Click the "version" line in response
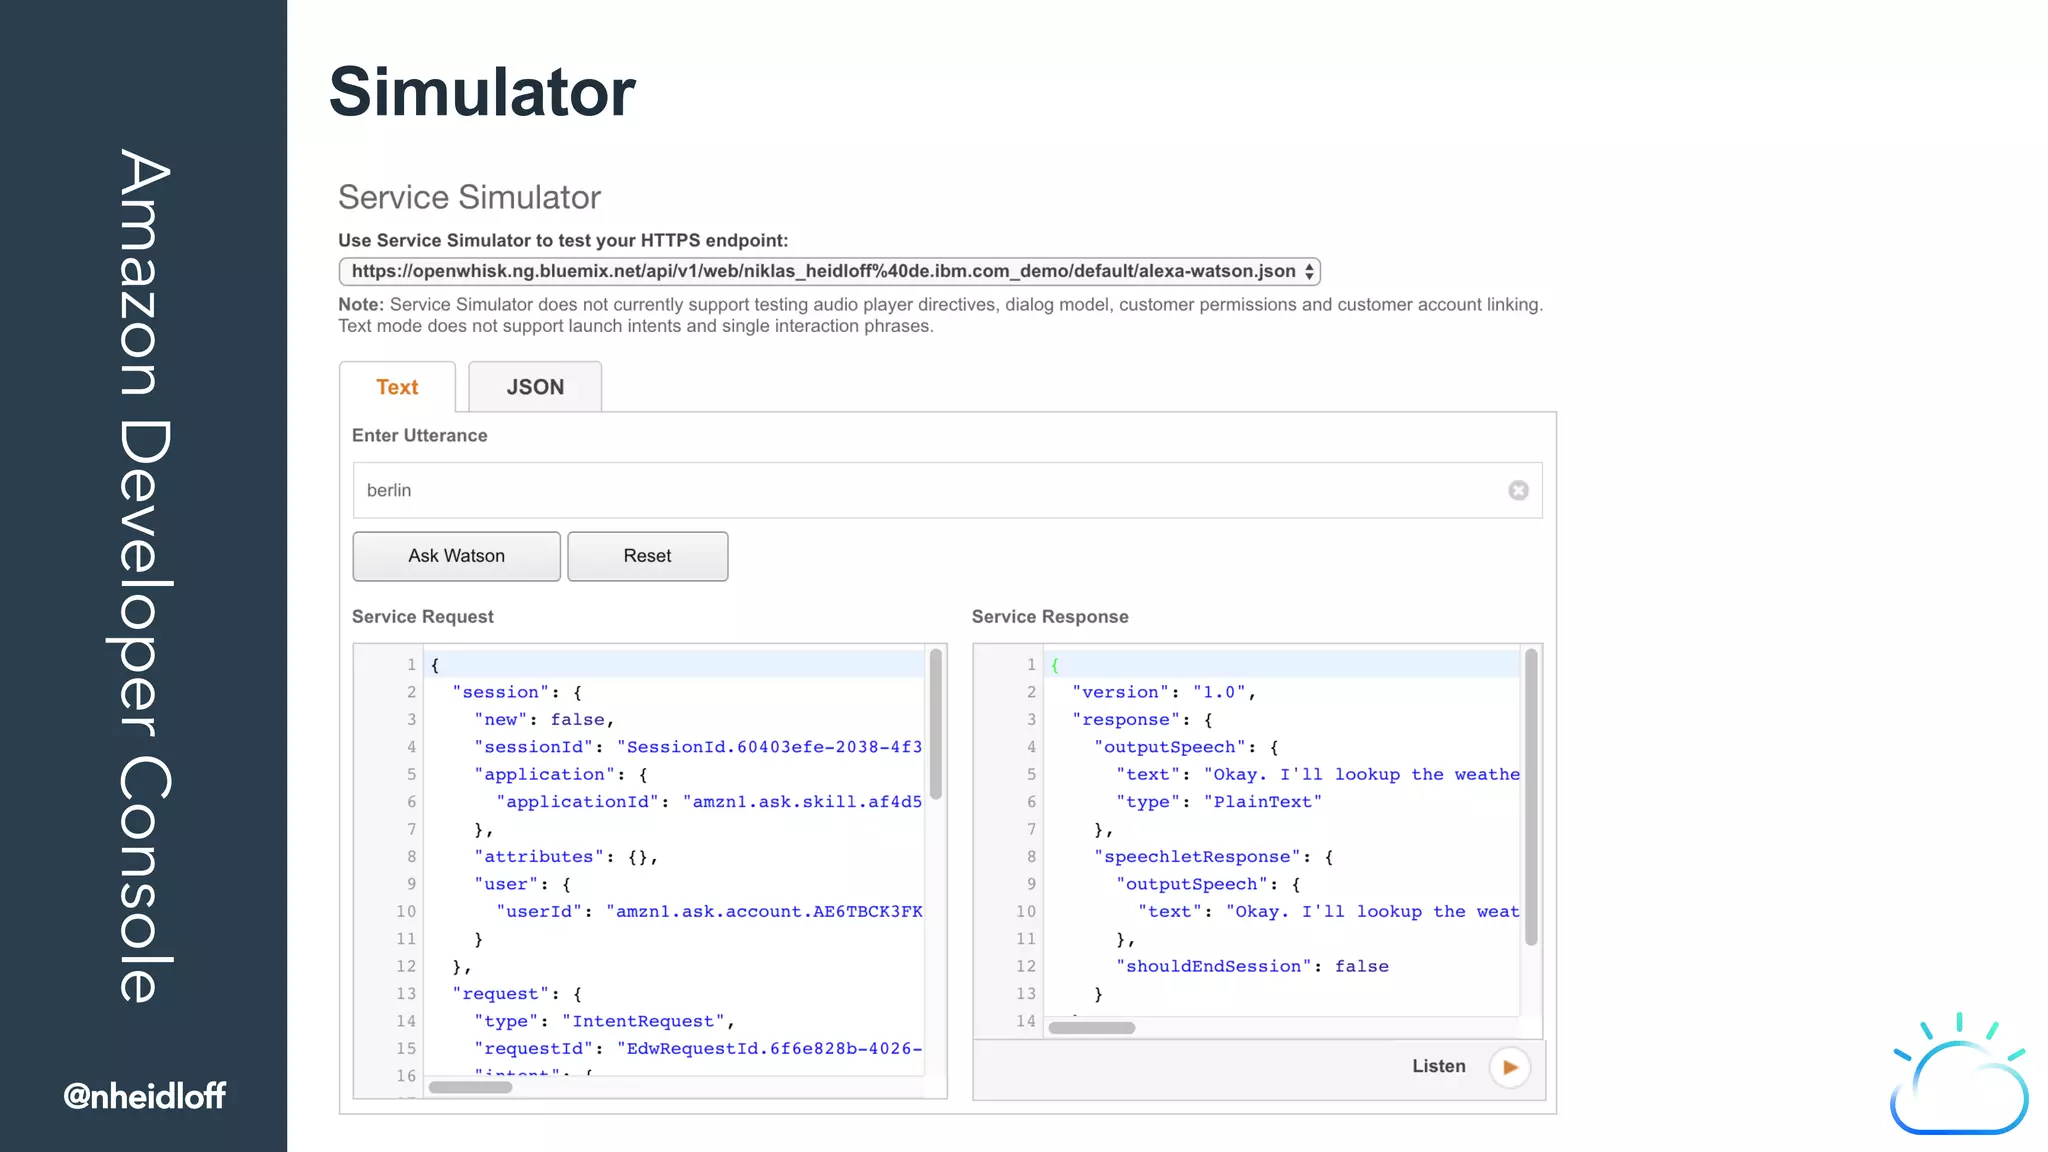The height and width of the screenshot is (1152, 2048). tap(1162, 692)
